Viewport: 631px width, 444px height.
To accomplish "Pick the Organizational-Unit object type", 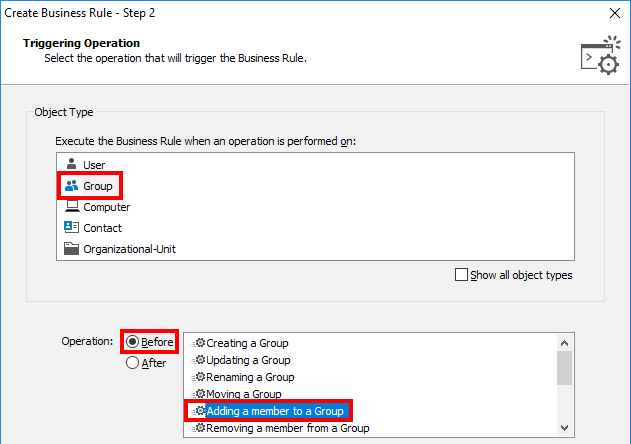I will click(x=131, y=249).
